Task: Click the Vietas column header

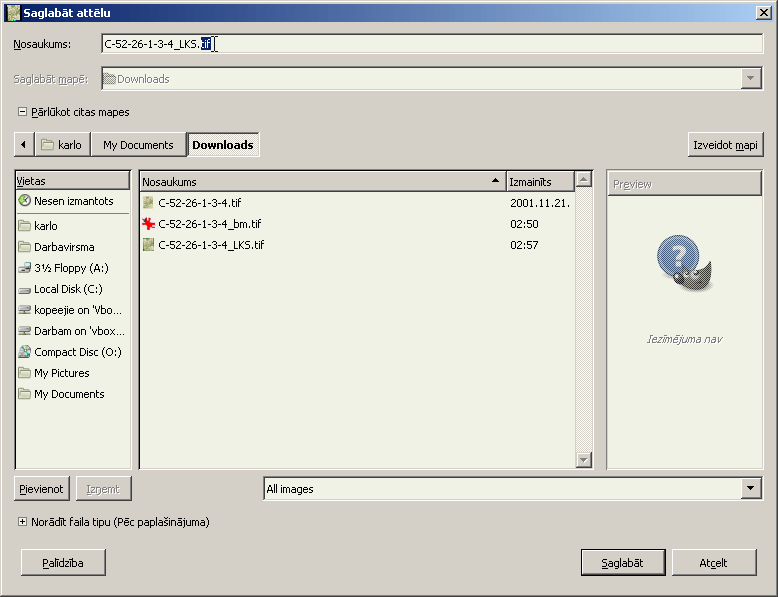Action: pyautogui.click(x=73, y=181)
